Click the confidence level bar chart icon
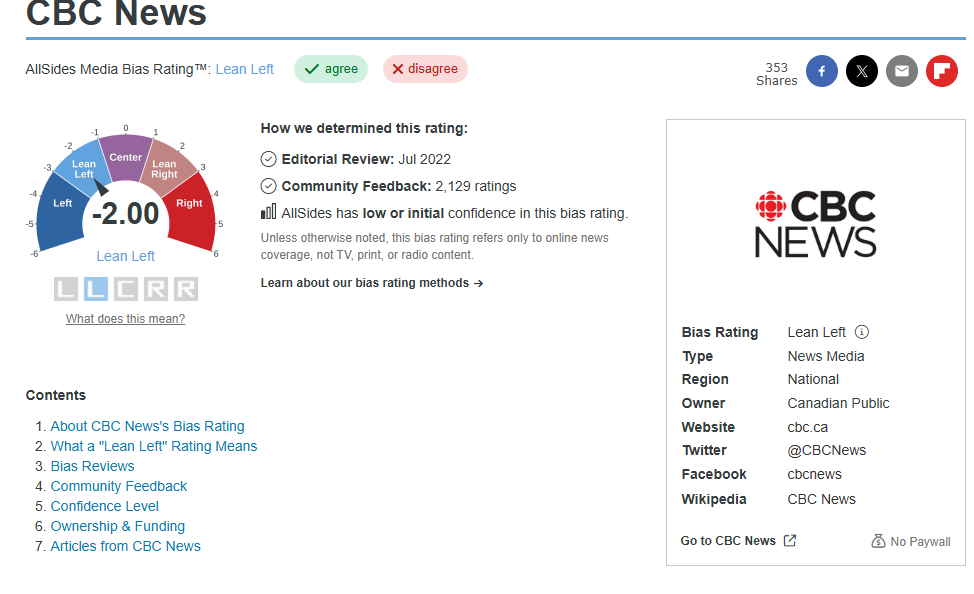 coord(268,212)
